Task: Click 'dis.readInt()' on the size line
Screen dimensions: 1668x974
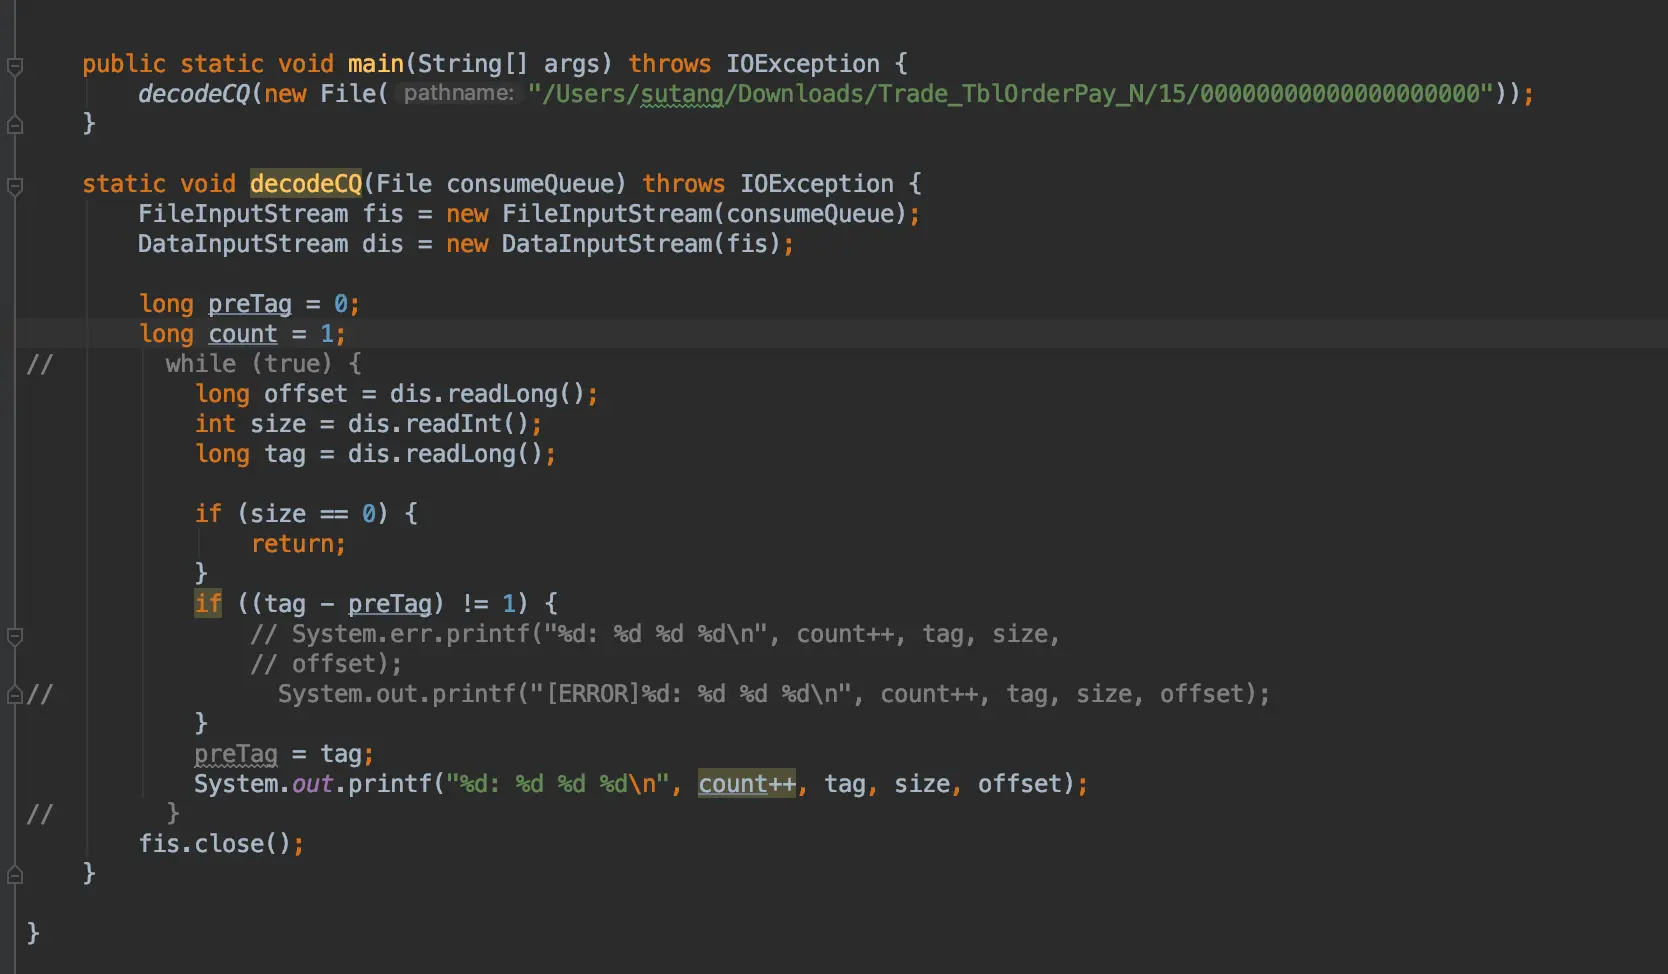Action: (x=438, y=424)
